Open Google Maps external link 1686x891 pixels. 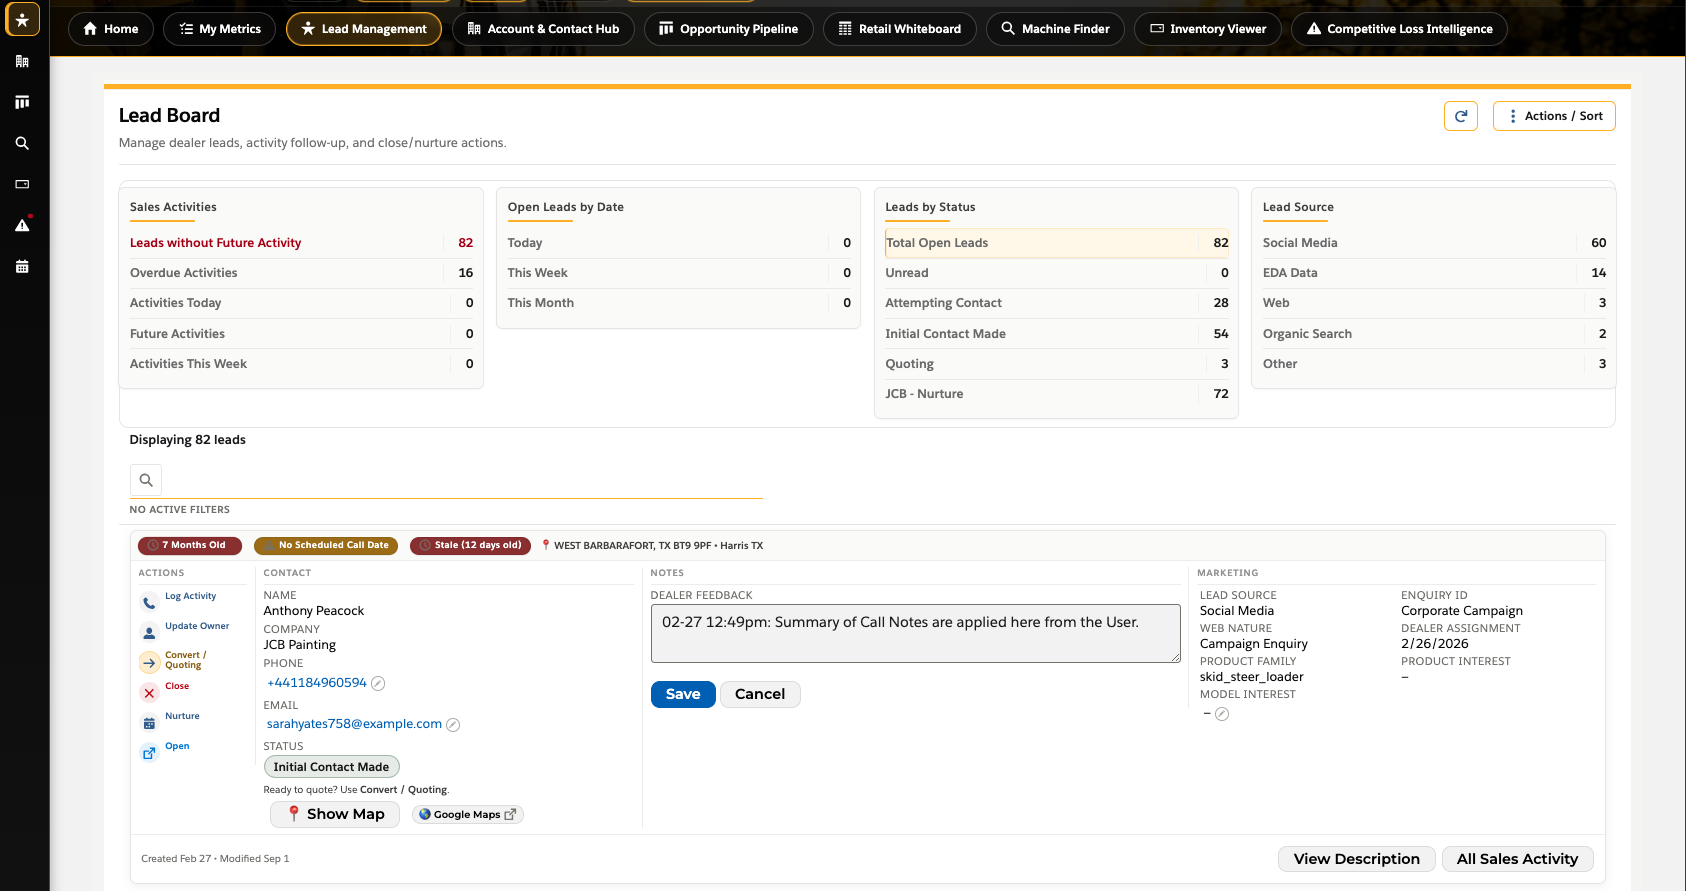(467, 814)
